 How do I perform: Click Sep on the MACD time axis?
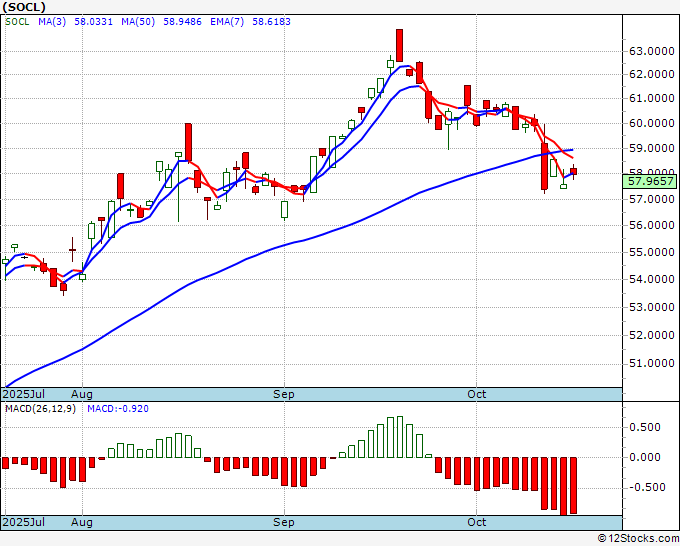[x=284, y=522]
